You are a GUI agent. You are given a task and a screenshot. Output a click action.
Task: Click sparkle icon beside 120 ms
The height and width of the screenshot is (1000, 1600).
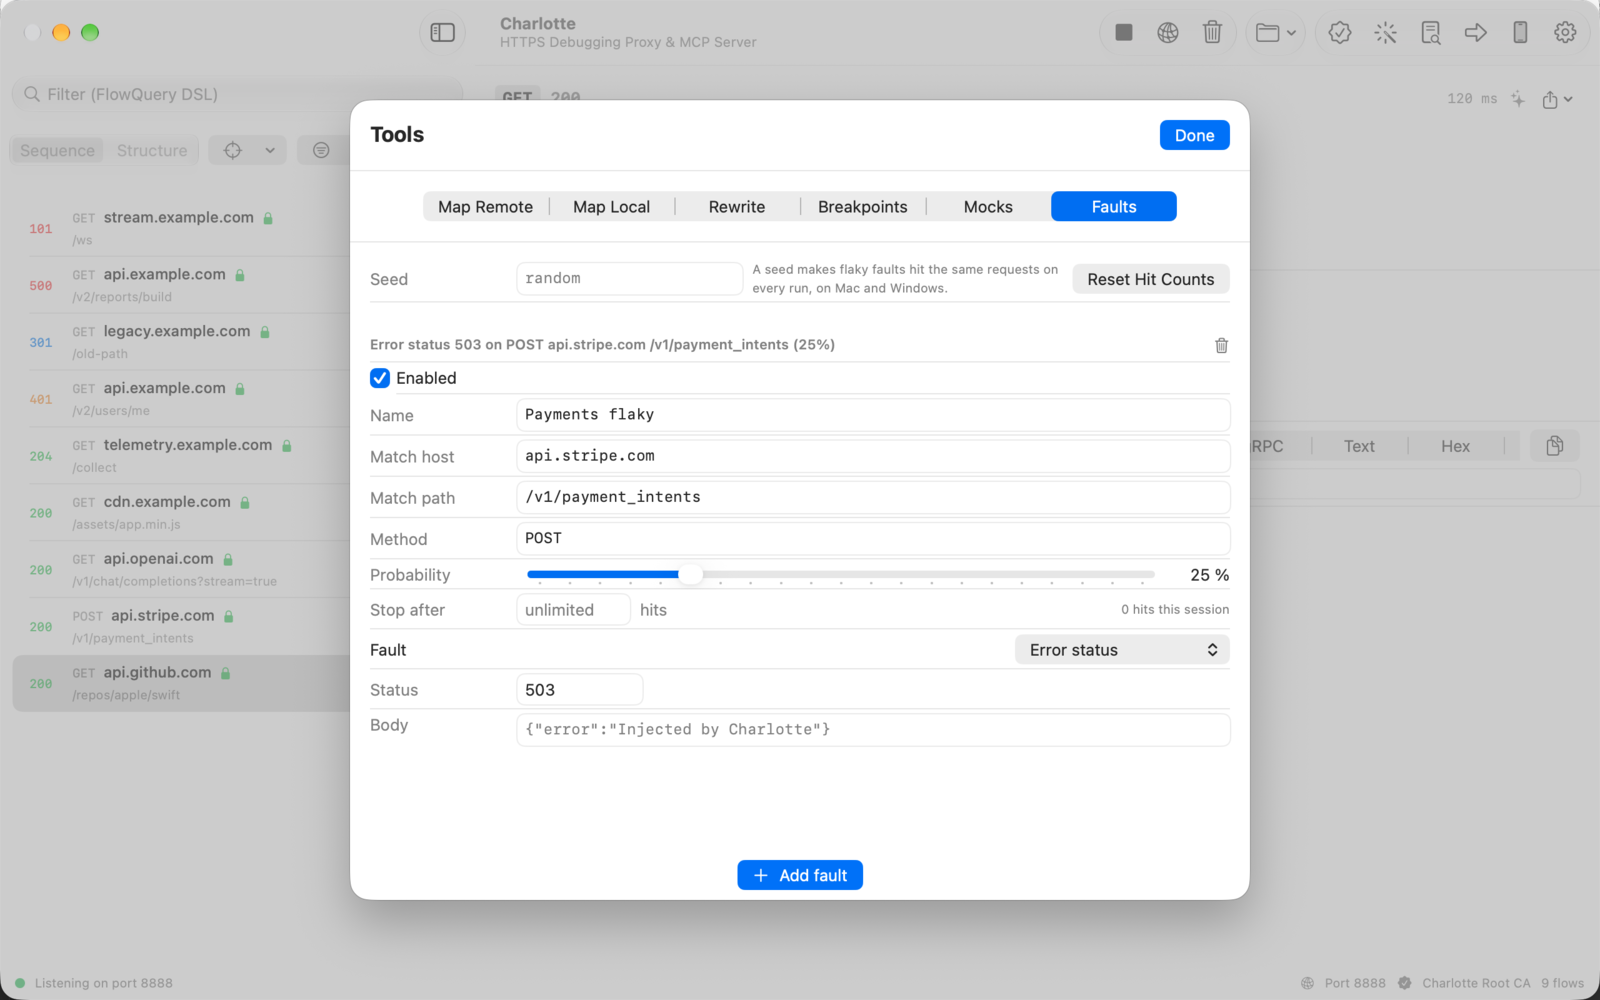pyautogui.click(x=1518, y=98)
